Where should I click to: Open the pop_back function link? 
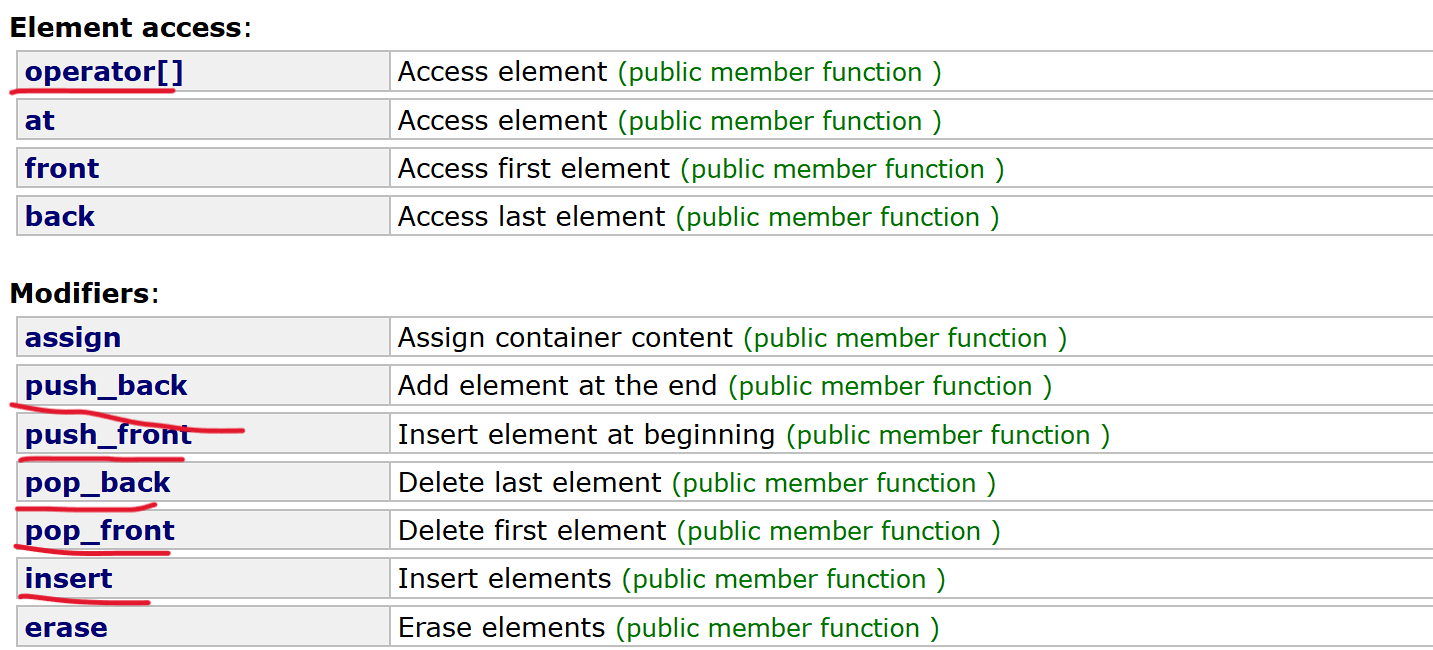tap(98, 483)
